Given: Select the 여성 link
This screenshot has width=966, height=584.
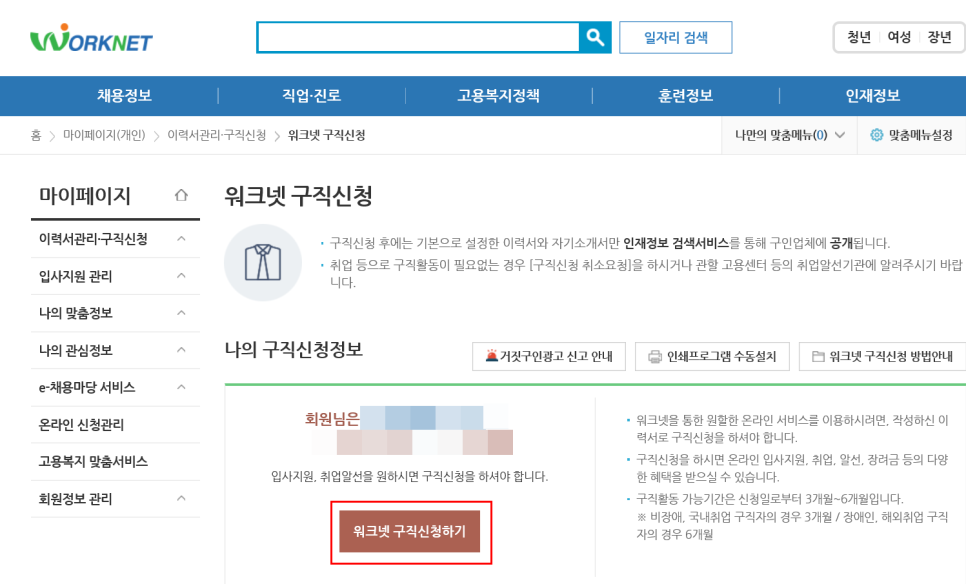Looking at the screenshot, I should [899, 38].
